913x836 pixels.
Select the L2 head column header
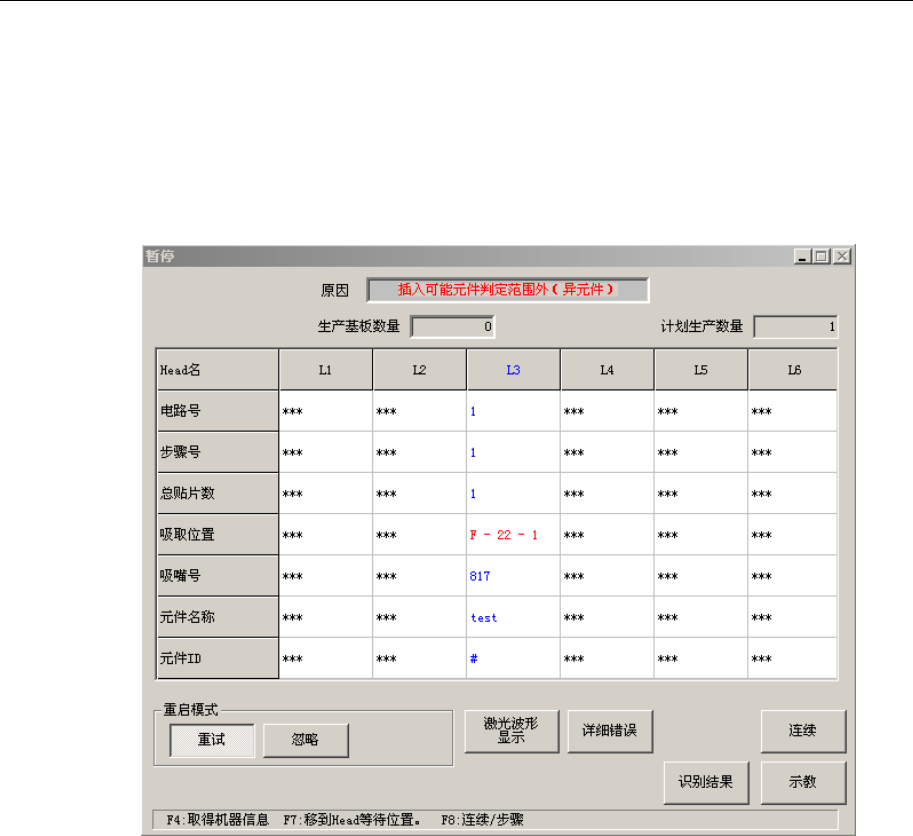pos(419,370)
